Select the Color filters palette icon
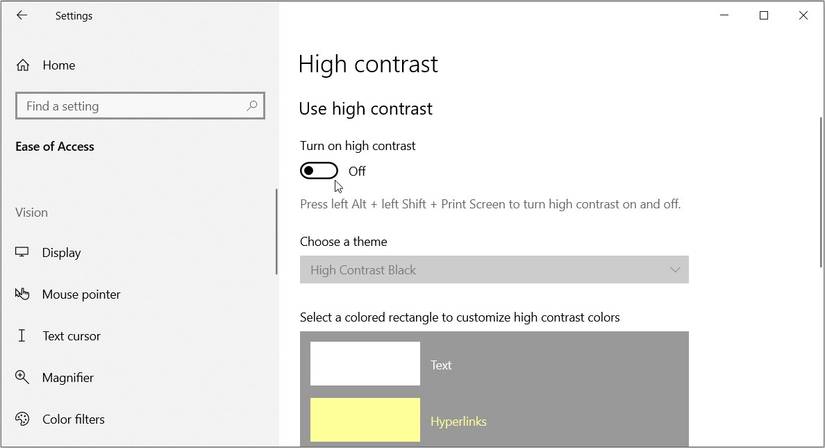 point(22,419)
